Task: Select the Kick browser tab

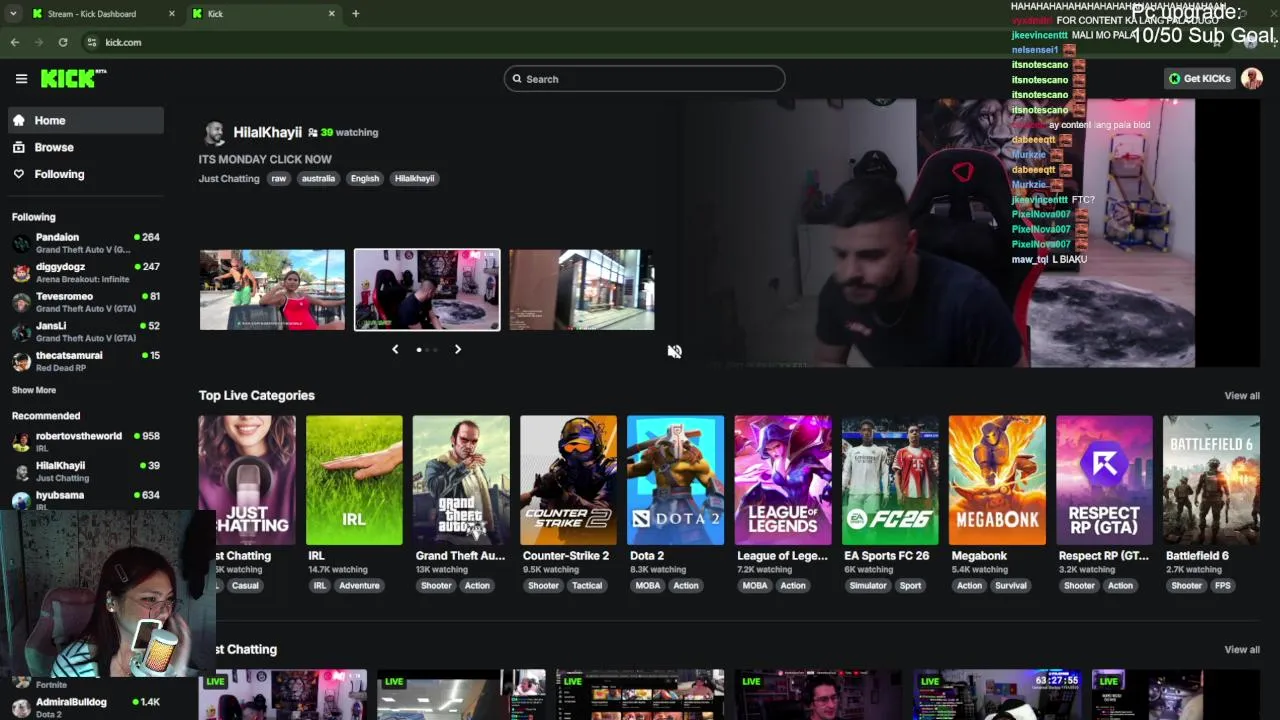Action: (x=264, y=14)
